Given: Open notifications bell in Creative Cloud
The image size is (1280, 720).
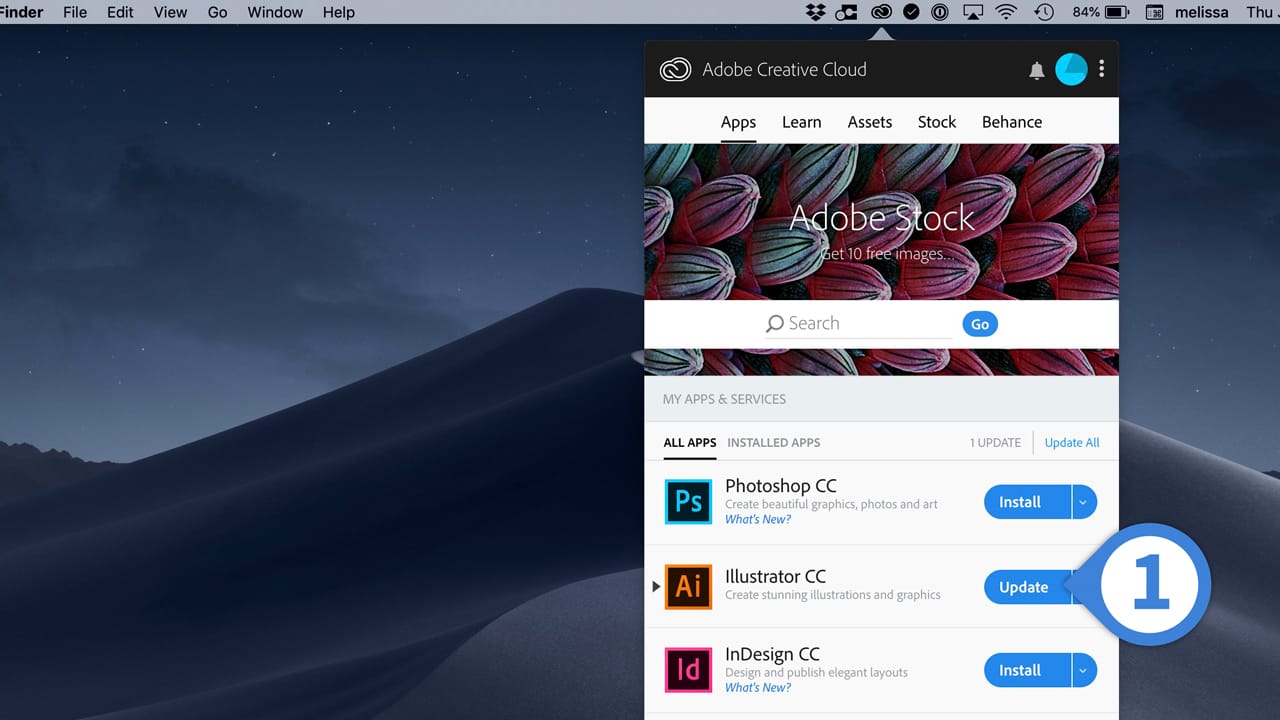Looking at the screenshot, I should pyautogui.click(x=1037, y=70).
